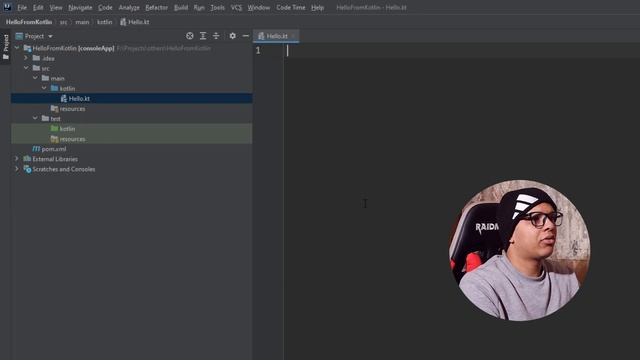Expand Scratches and Consoles node
640x360 pixels.
point(17,169)
